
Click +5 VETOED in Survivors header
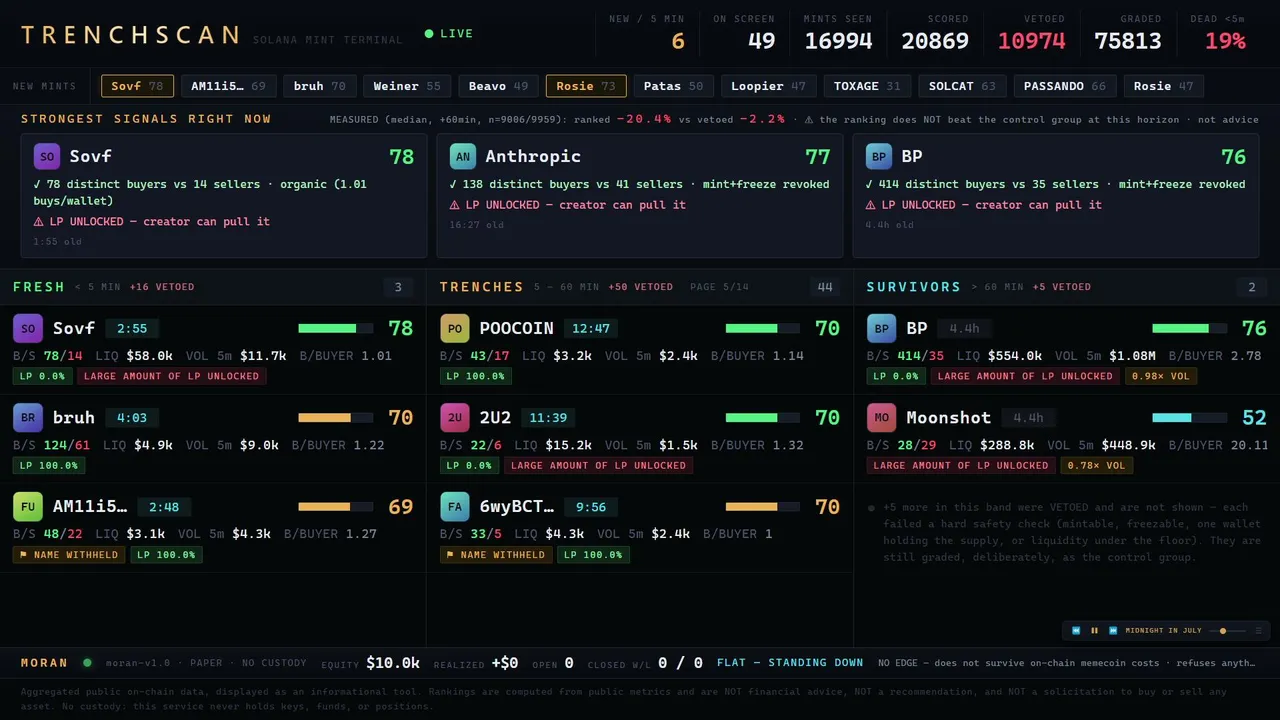(1062, 287)
